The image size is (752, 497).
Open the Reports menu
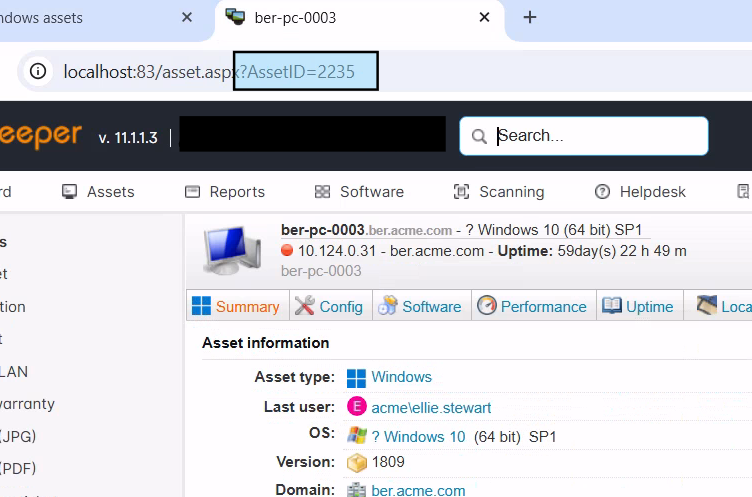(224, 192)
